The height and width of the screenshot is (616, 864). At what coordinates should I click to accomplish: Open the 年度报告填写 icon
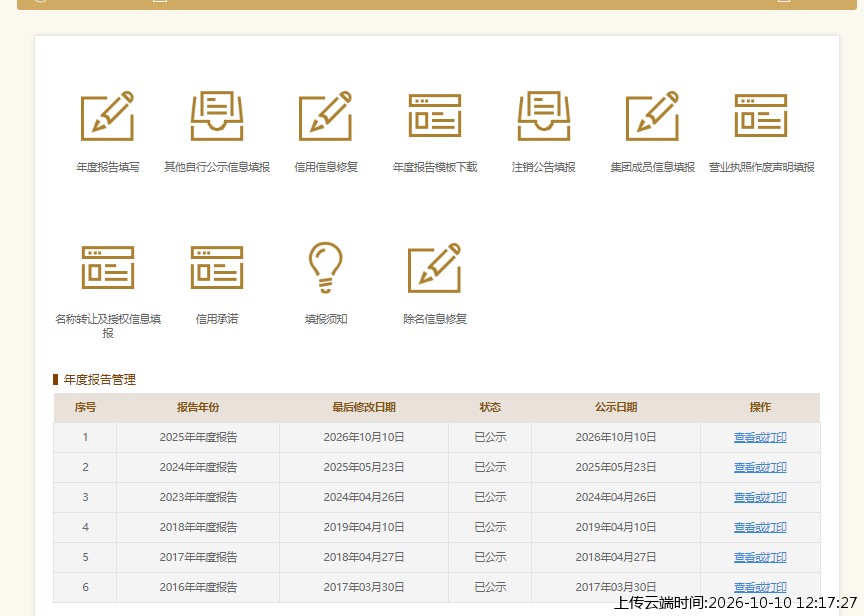(x=107, y=116)
